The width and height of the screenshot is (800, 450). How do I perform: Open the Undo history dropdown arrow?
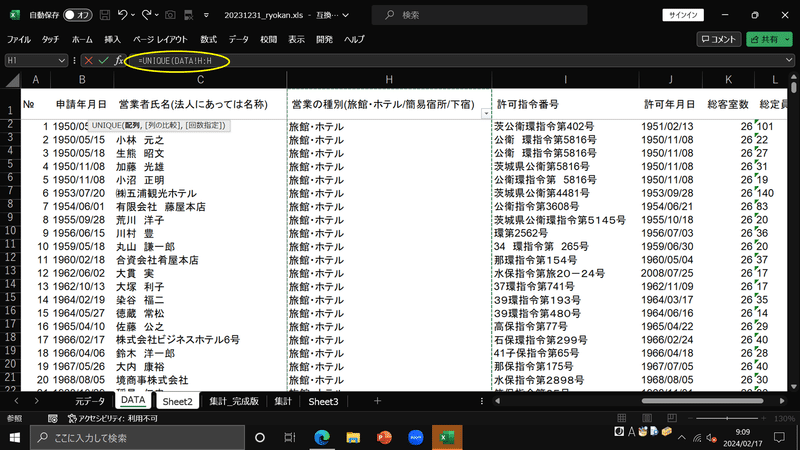[133, 15]
